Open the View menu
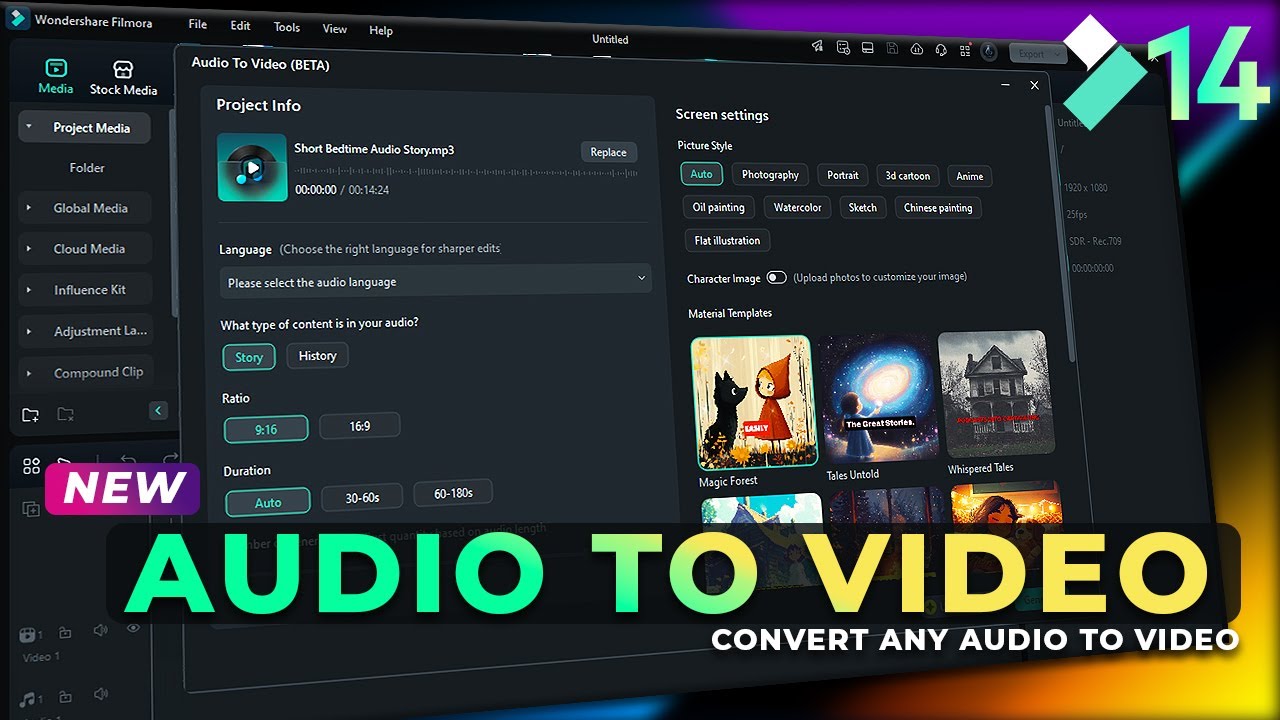1280x720 pixels. click(x=335, y=29)
